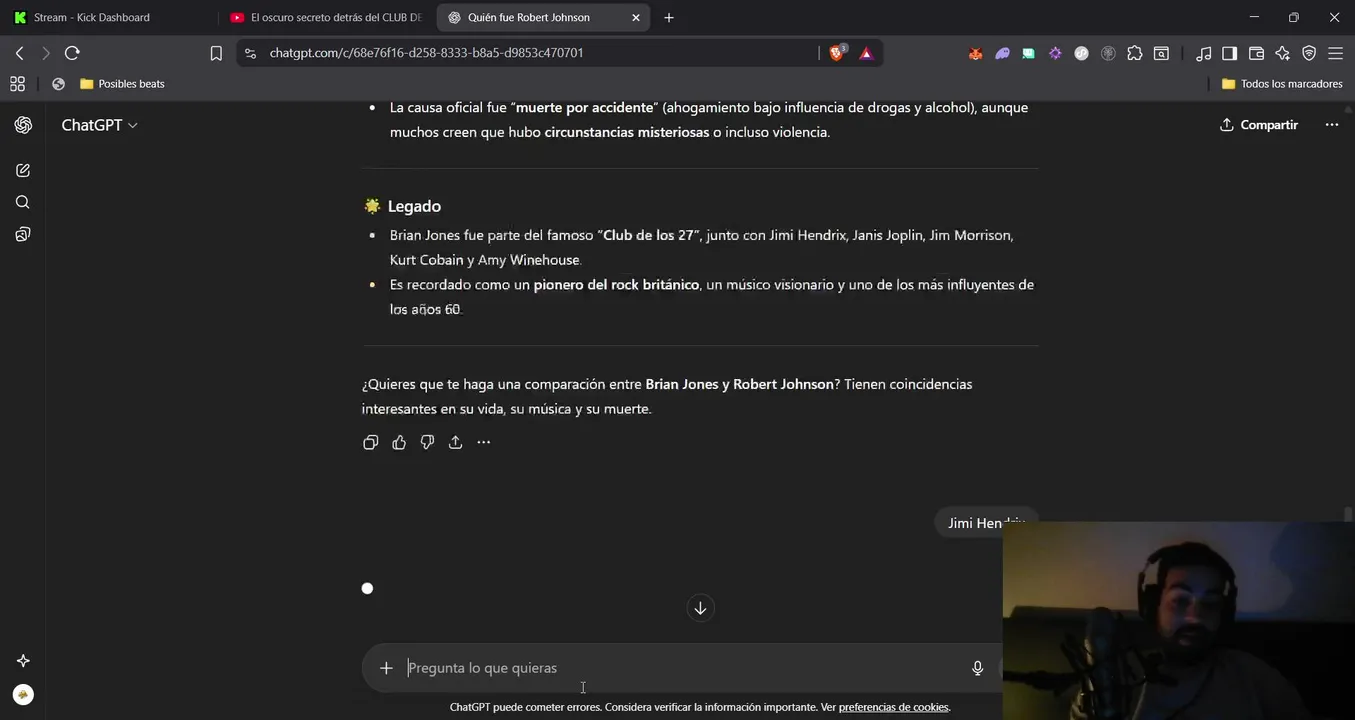Give thumbs down to the response
The image size is (1355, 720).
(x=427, y=442)
